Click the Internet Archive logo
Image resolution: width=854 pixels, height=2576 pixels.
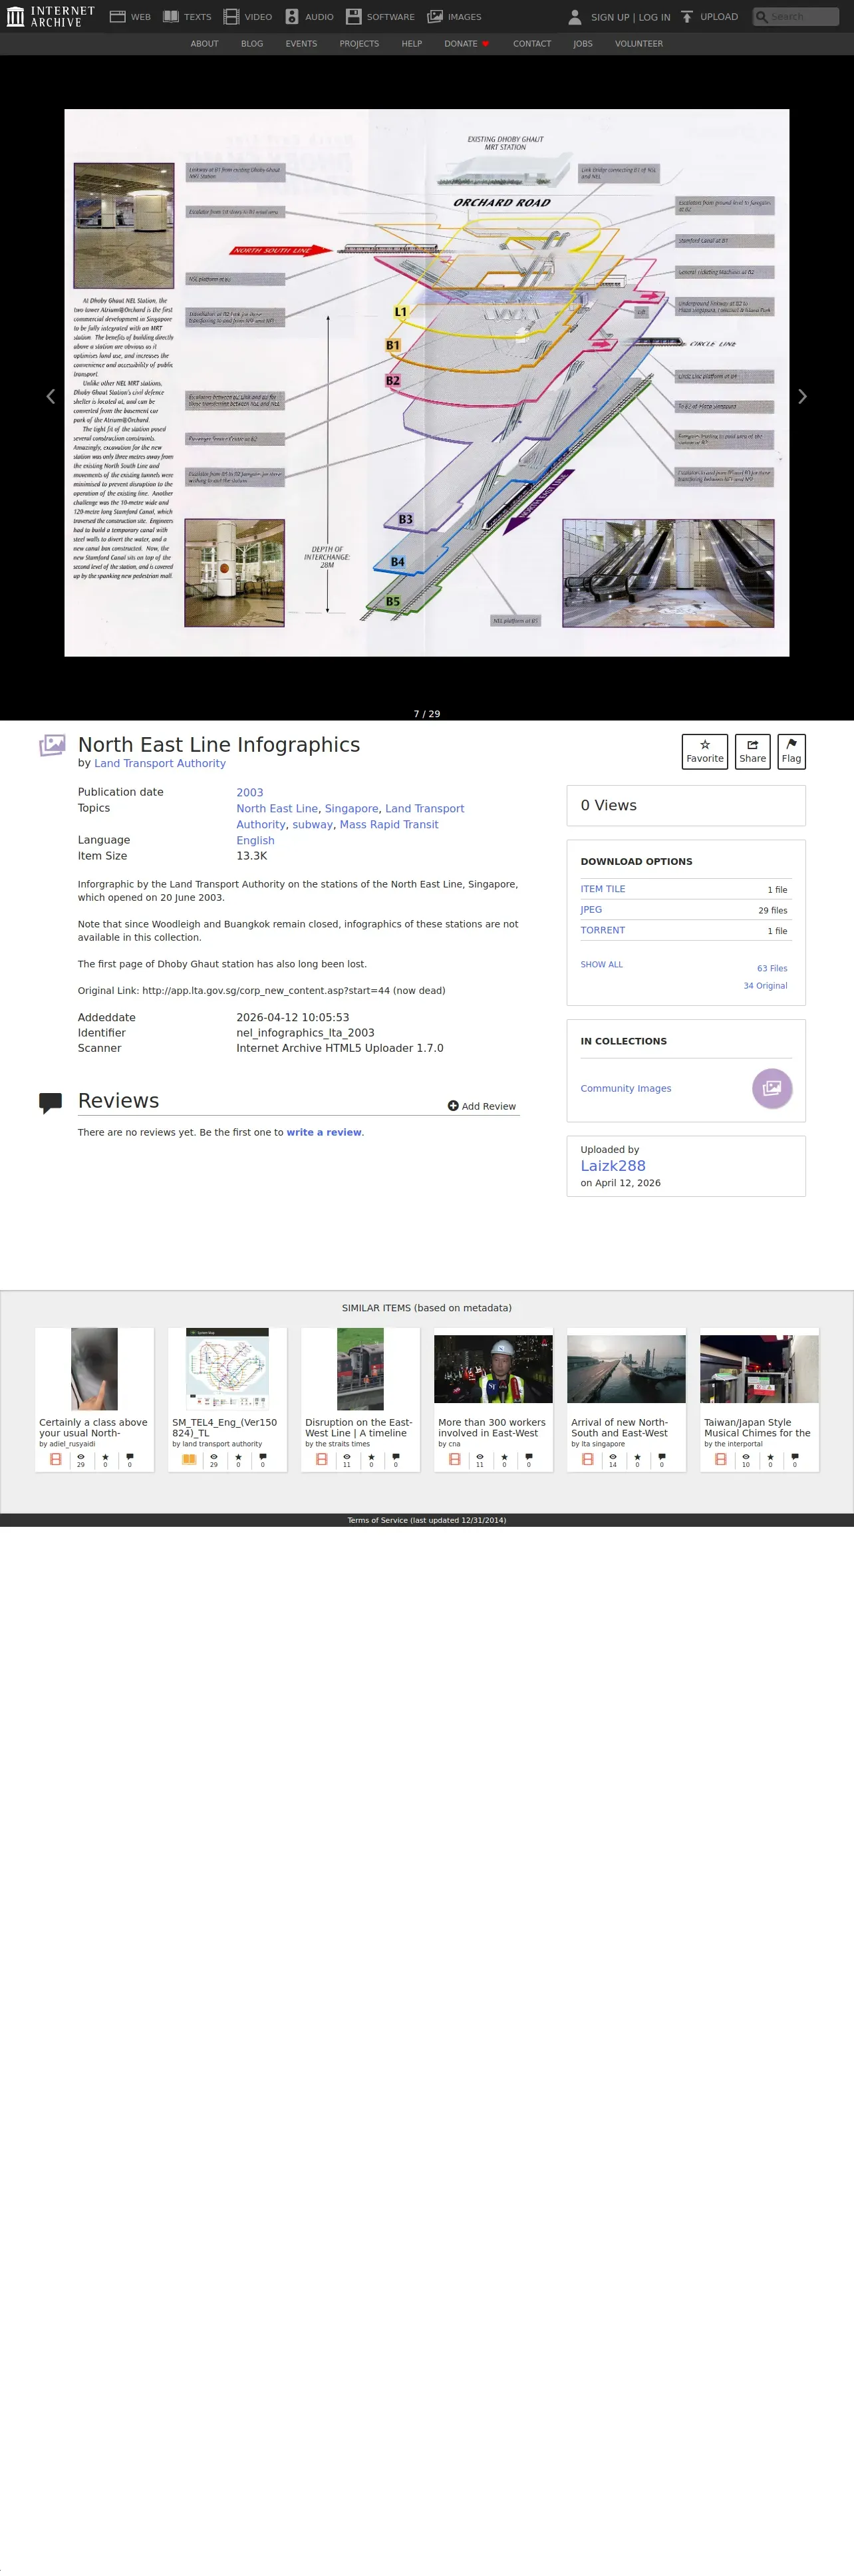click(50, 16)
